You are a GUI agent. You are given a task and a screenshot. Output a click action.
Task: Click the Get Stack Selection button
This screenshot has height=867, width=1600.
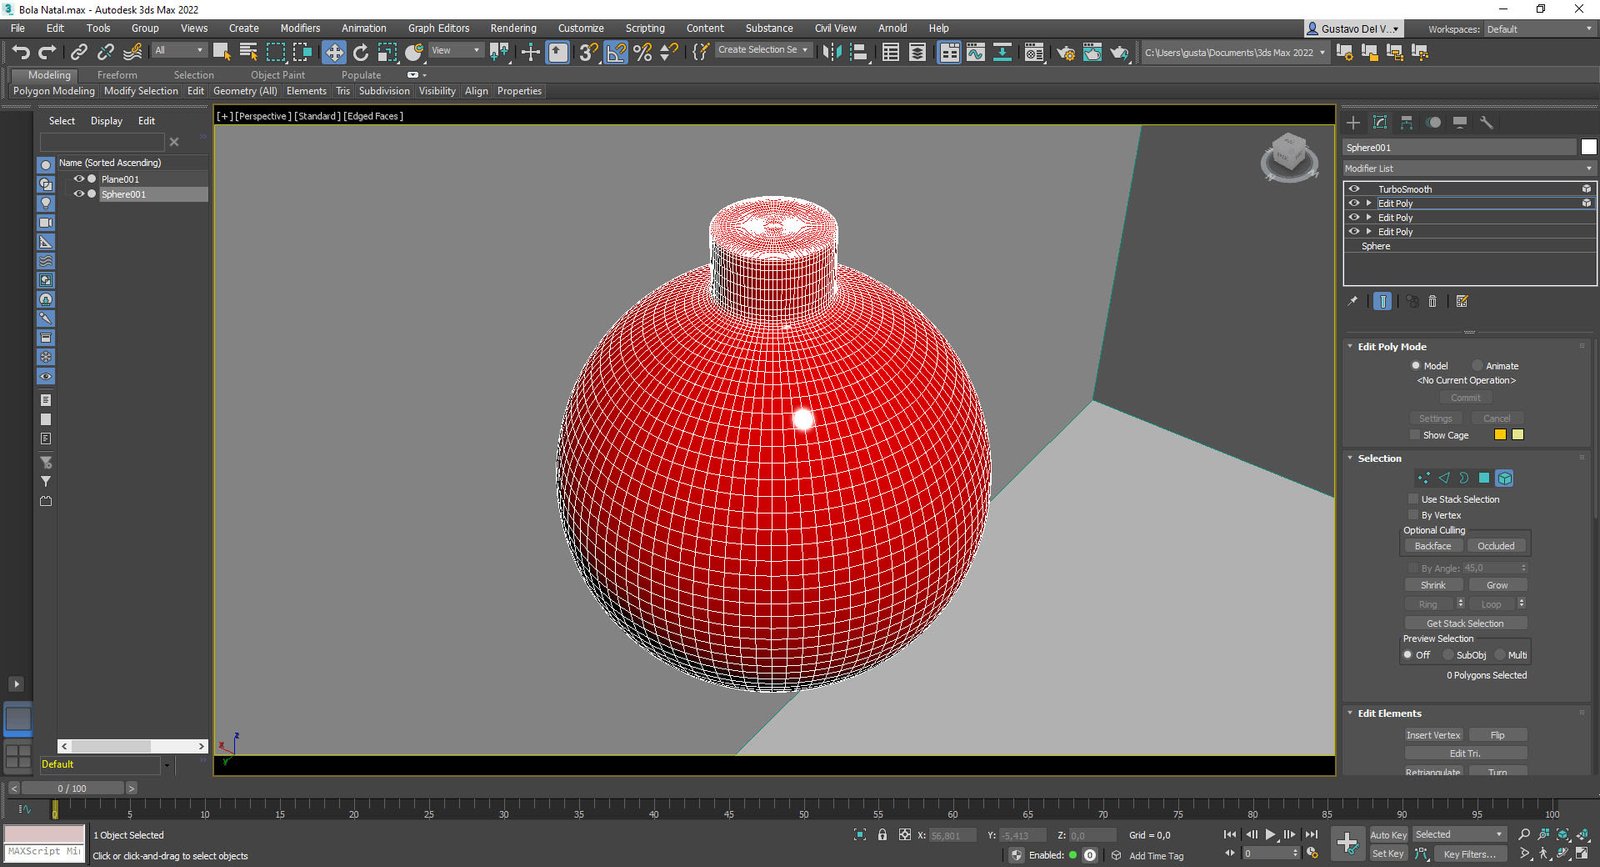click(x=1465, y=623)
